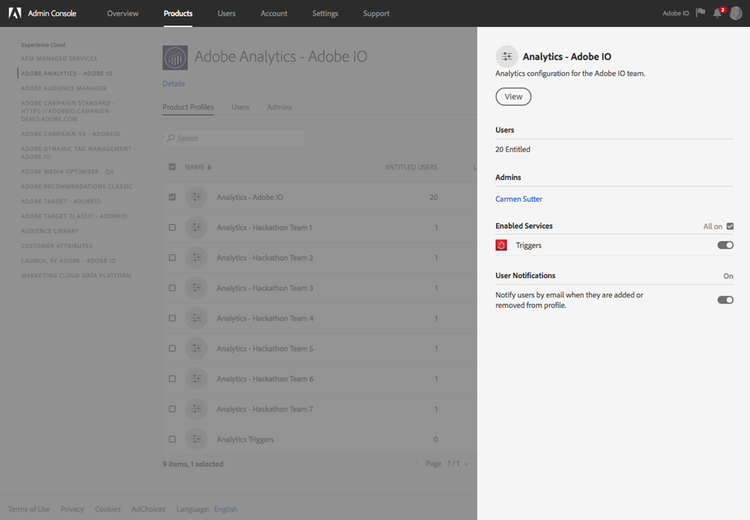Open the Support tab
The height and width of the screenshot is (520, 750).
tap(376, 13)
